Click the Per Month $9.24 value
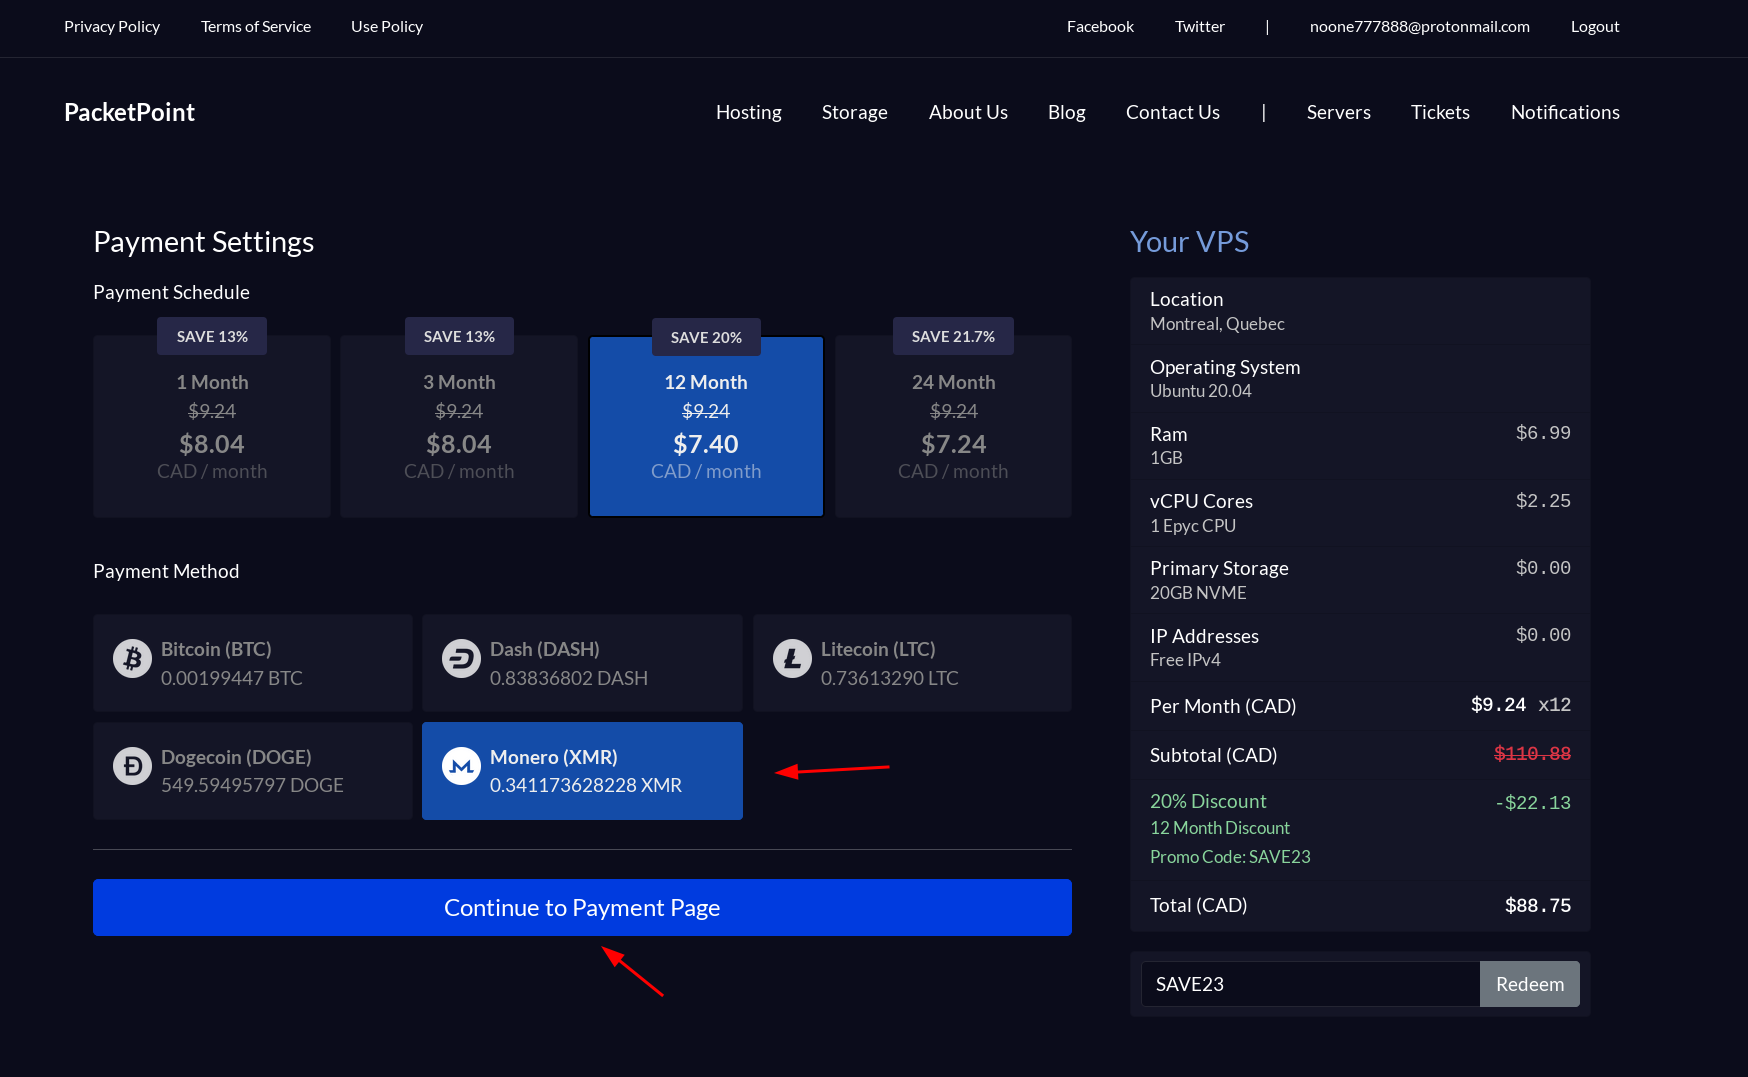 pos(1498,705)
